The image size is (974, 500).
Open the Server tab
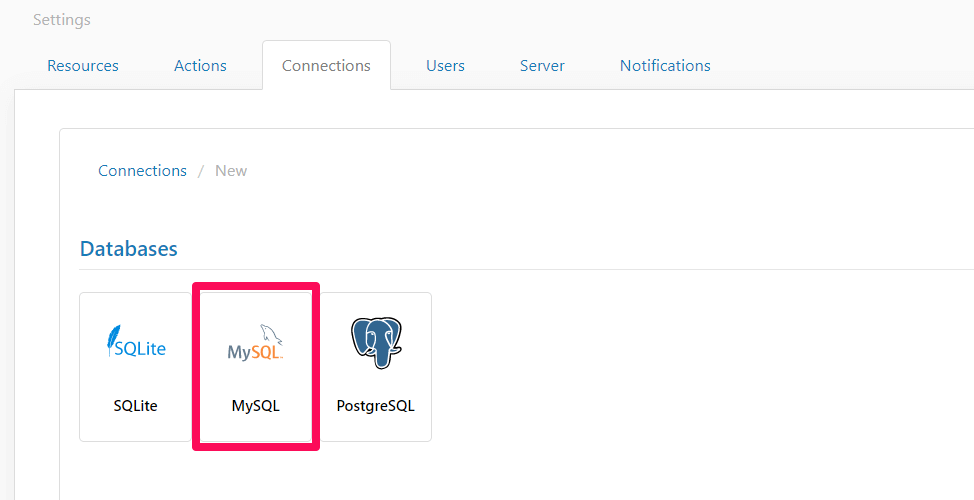point(542,66)
